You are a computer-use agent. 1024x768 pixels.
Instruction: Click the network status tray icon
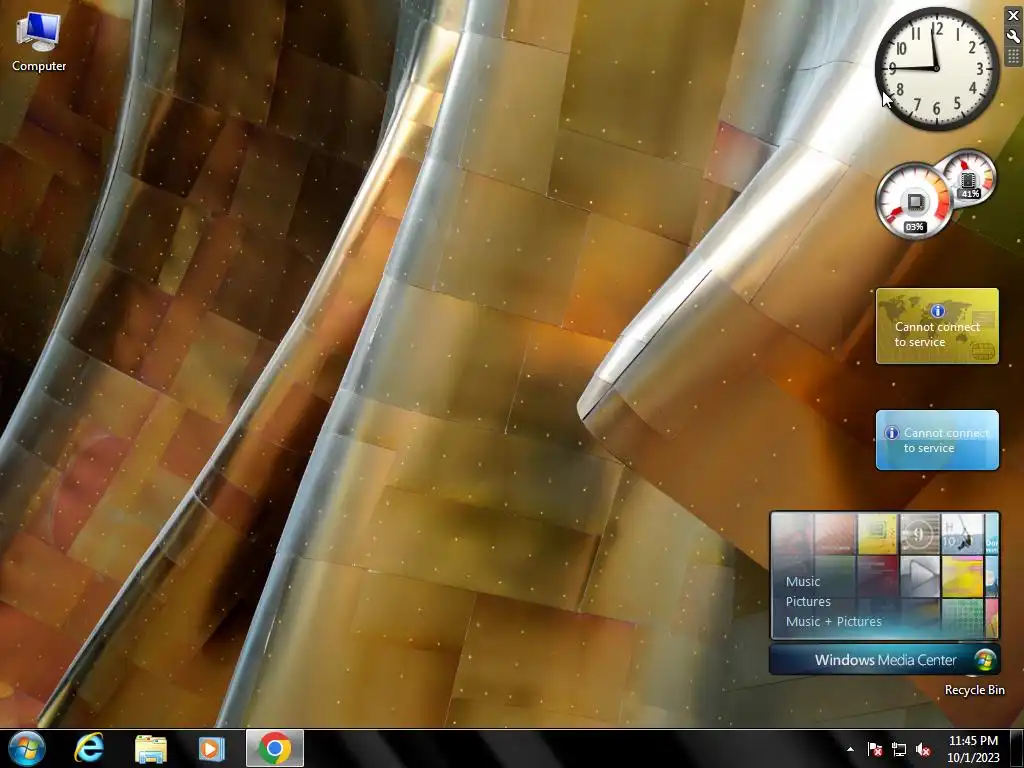tap(899, 749)
